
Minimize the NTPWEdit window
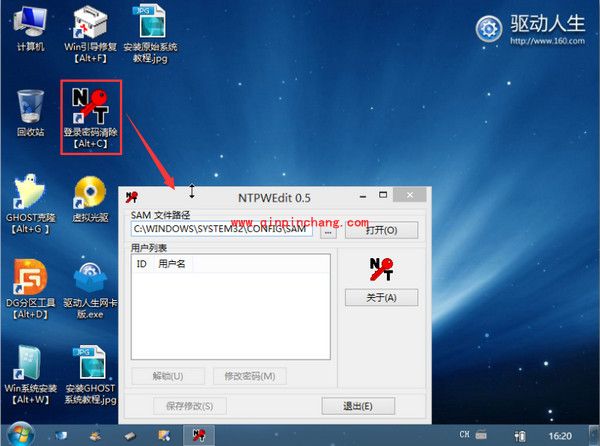[363, 196]
